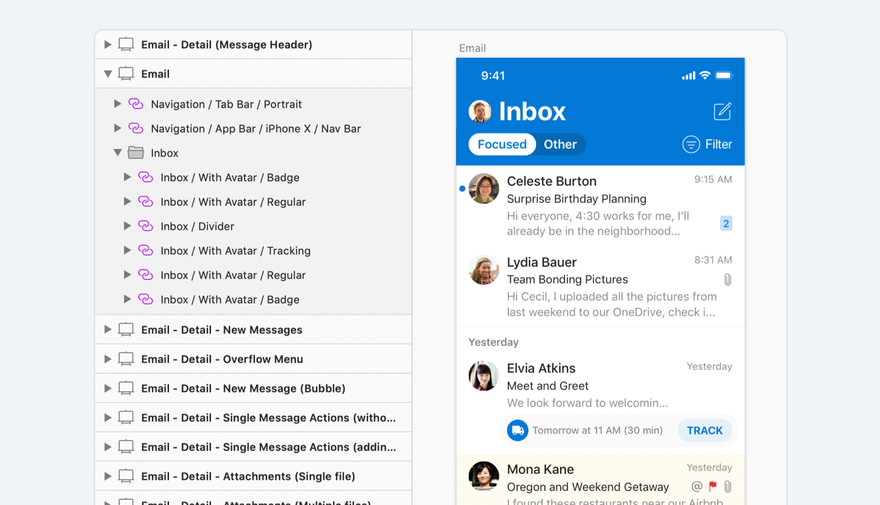Viewport: 880px width, 505px height.
Task: Tap the profile avatar beside Inbox title
Action: 480,111
